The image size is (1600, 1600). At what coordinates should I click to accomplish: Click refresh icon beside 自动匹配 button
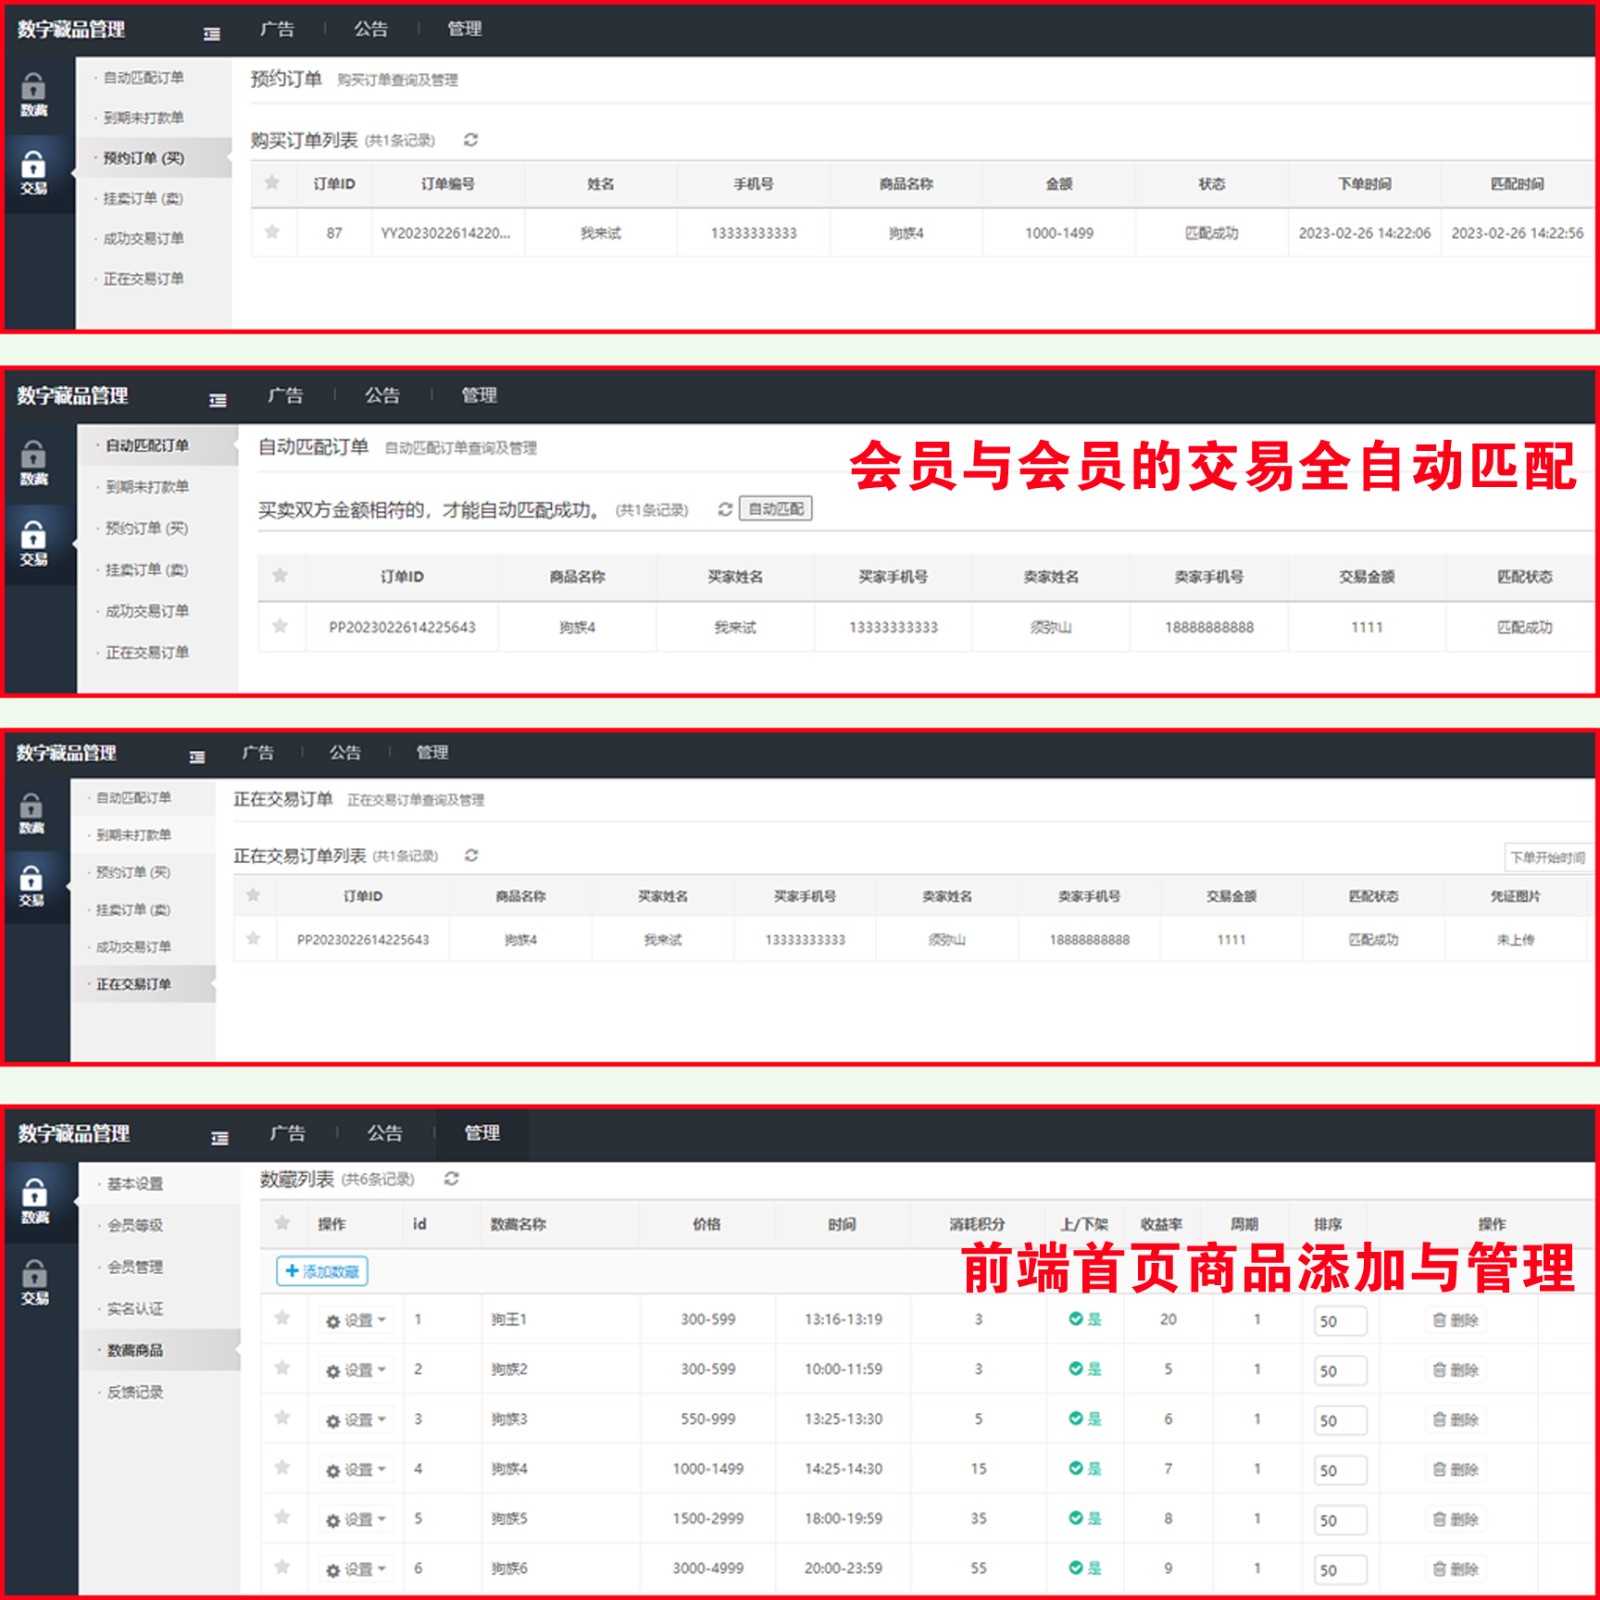(725, 509)
